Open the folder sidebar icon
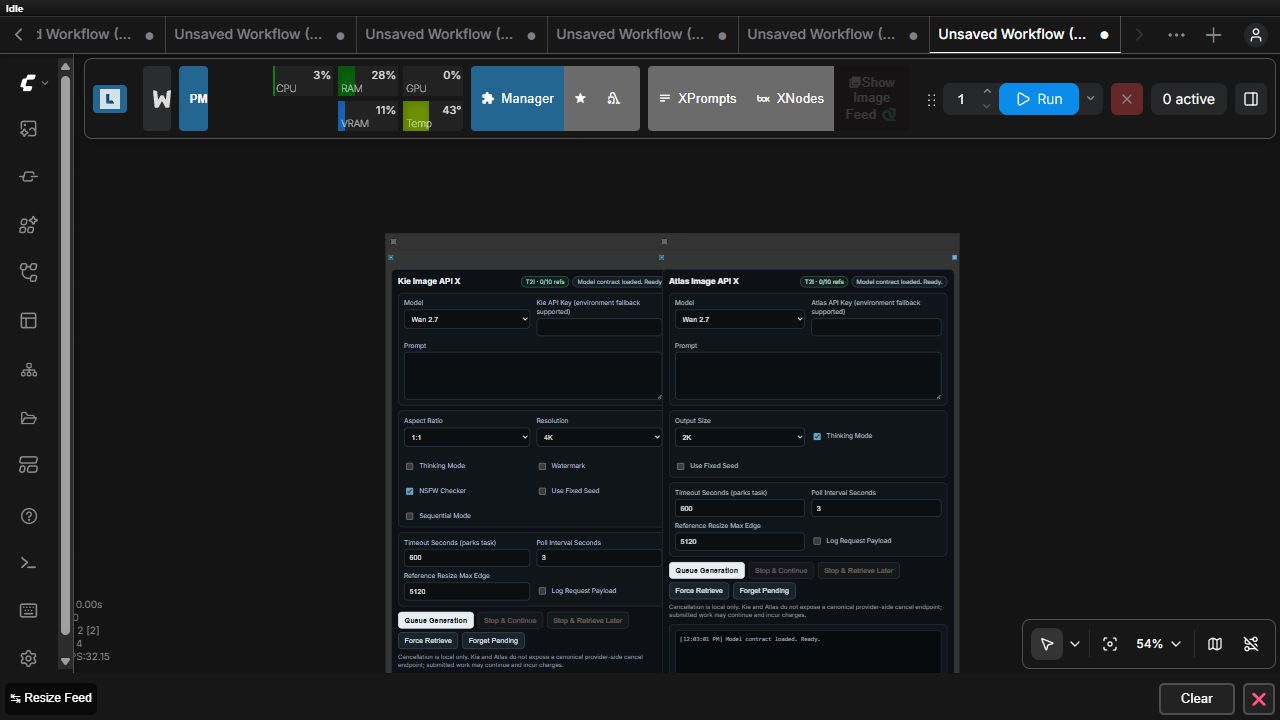Screen dimensions: 1280x720 [x=28, y=418]
